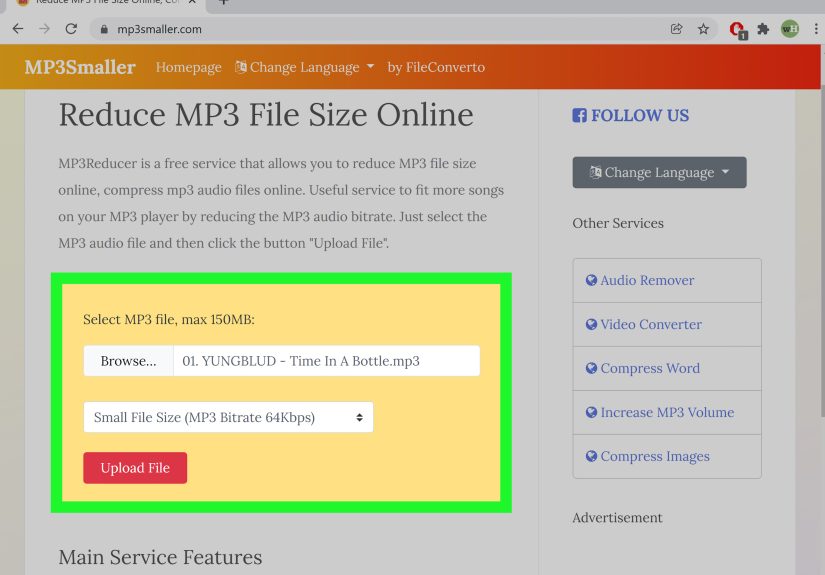
Task: Open Chrome's three-dot menu
Action: coord(816,29)
